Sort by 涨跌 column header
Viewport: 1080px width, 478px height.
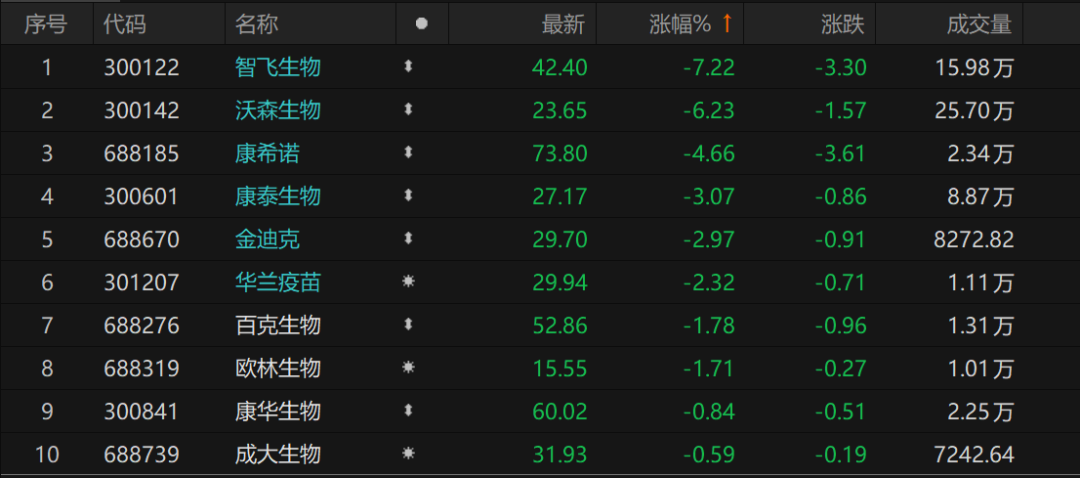(x=843, y=25)
